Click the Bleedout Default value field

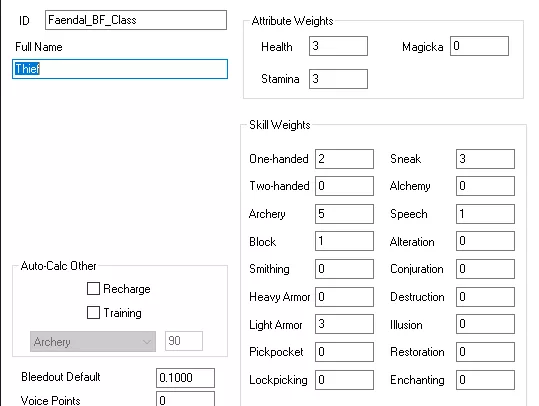point(185,378)
